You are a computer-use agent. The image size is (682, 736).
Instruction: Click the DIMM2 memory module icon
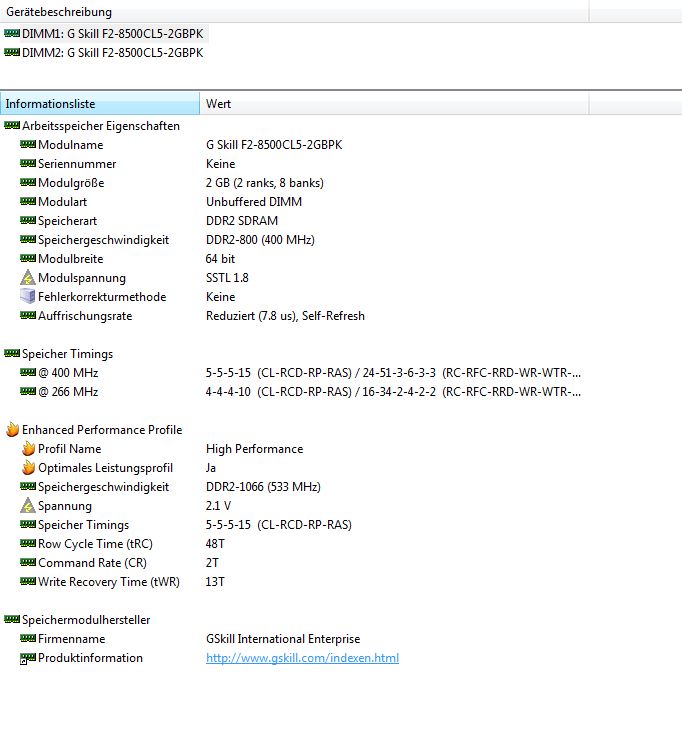[12, 52]
